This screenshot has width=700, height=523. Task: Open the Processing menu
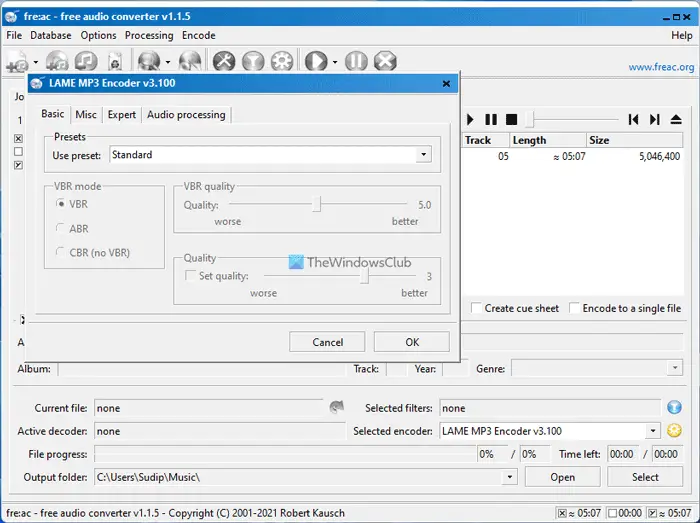[x=149, y=35]
